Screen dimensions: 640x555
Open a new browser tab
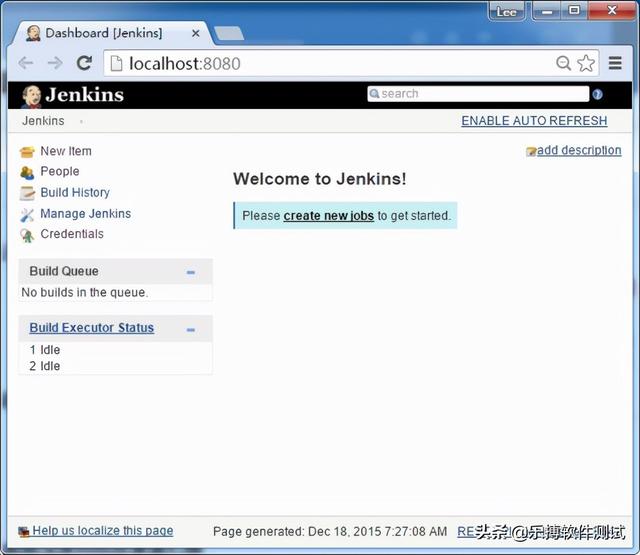(x=229, y=34)
